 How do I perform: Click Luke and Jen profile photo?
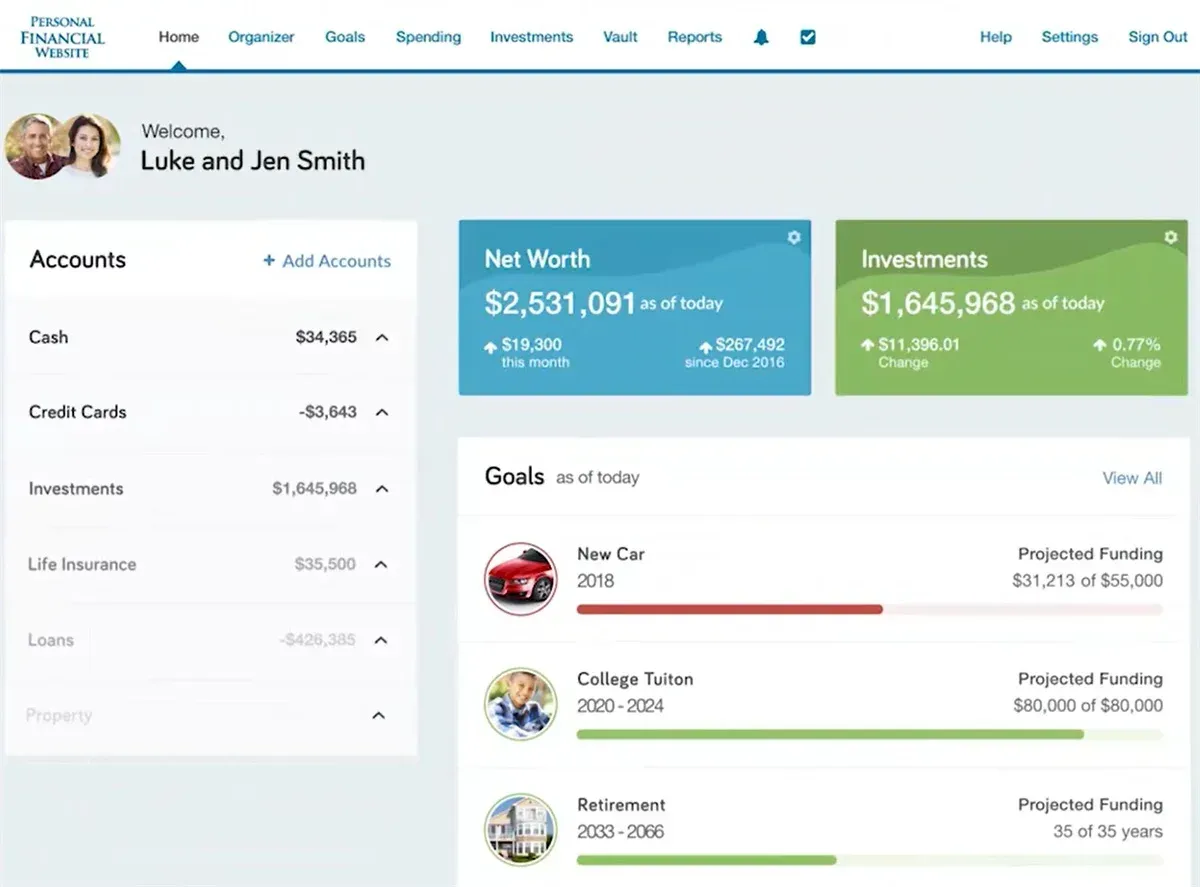coord(62,146)
